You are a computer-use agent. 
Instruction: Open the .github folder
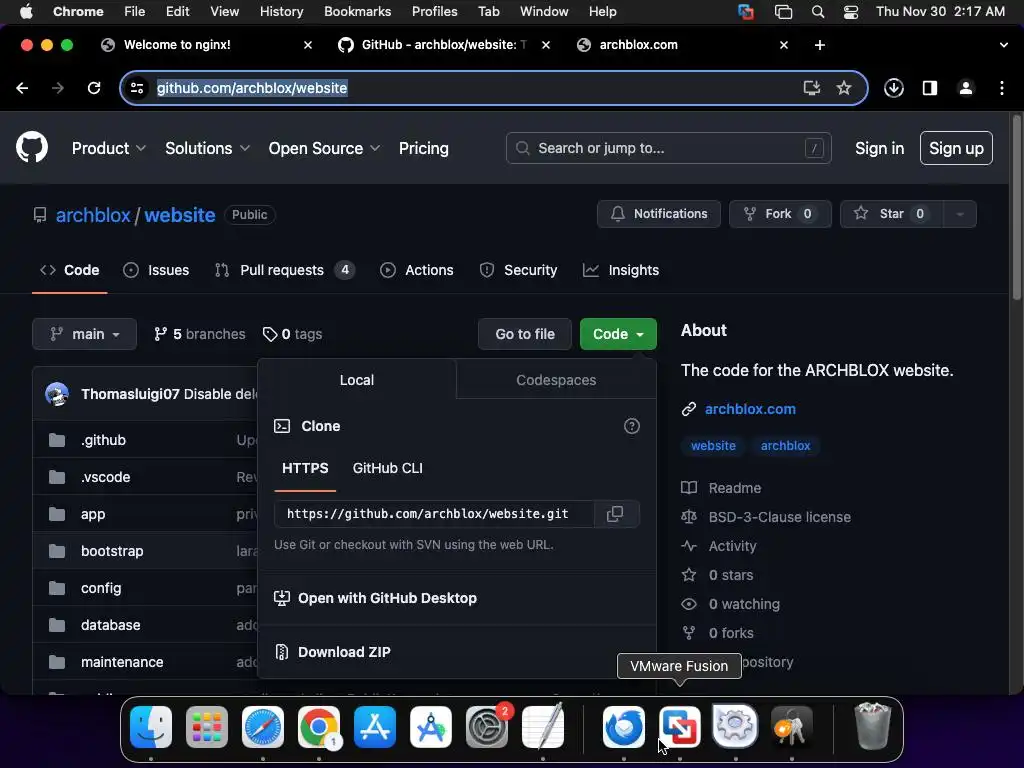pyautogui.click(x=103, y=440)
